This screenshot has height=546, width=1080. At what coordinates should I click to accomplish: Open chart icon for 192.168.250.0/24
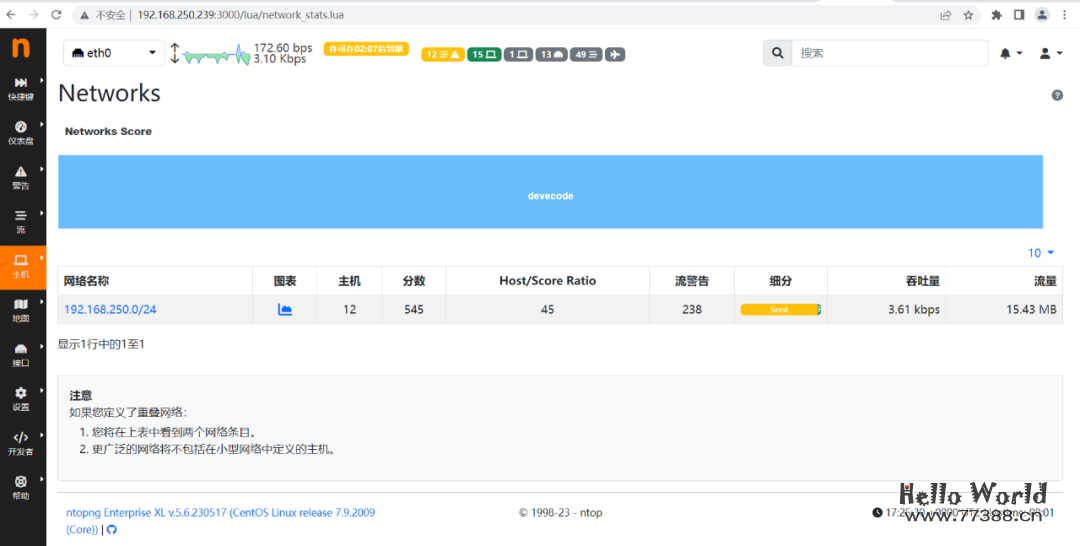[x=285, y=310]
